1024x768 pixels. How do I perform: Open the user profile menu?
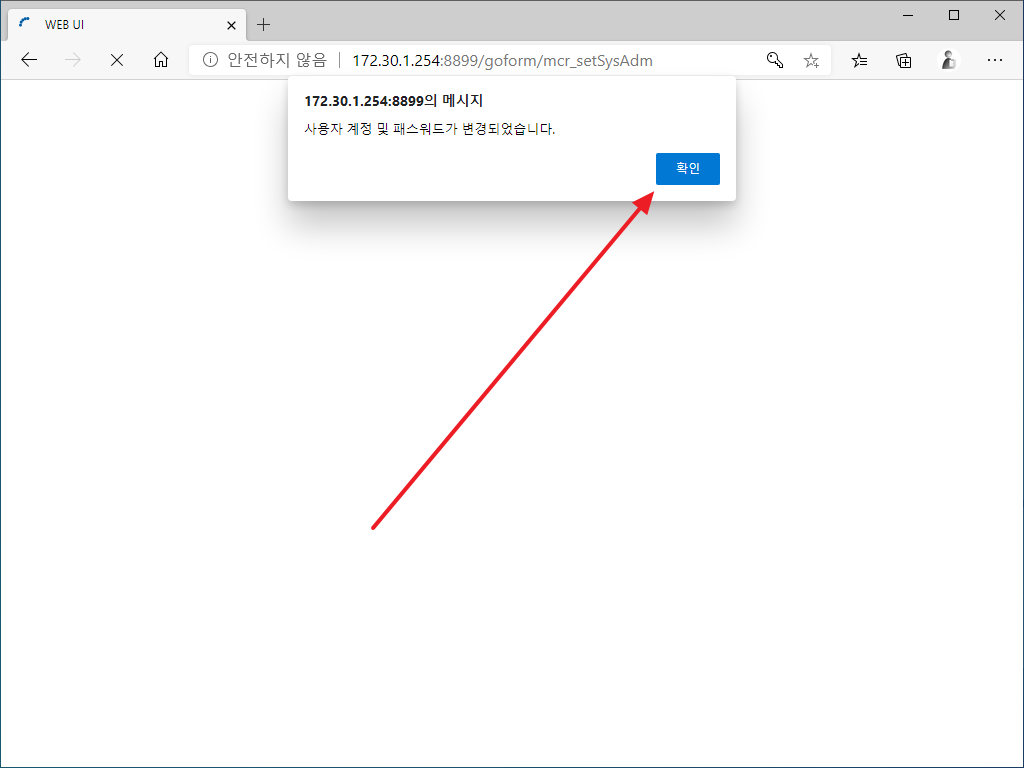click(948, 61)
